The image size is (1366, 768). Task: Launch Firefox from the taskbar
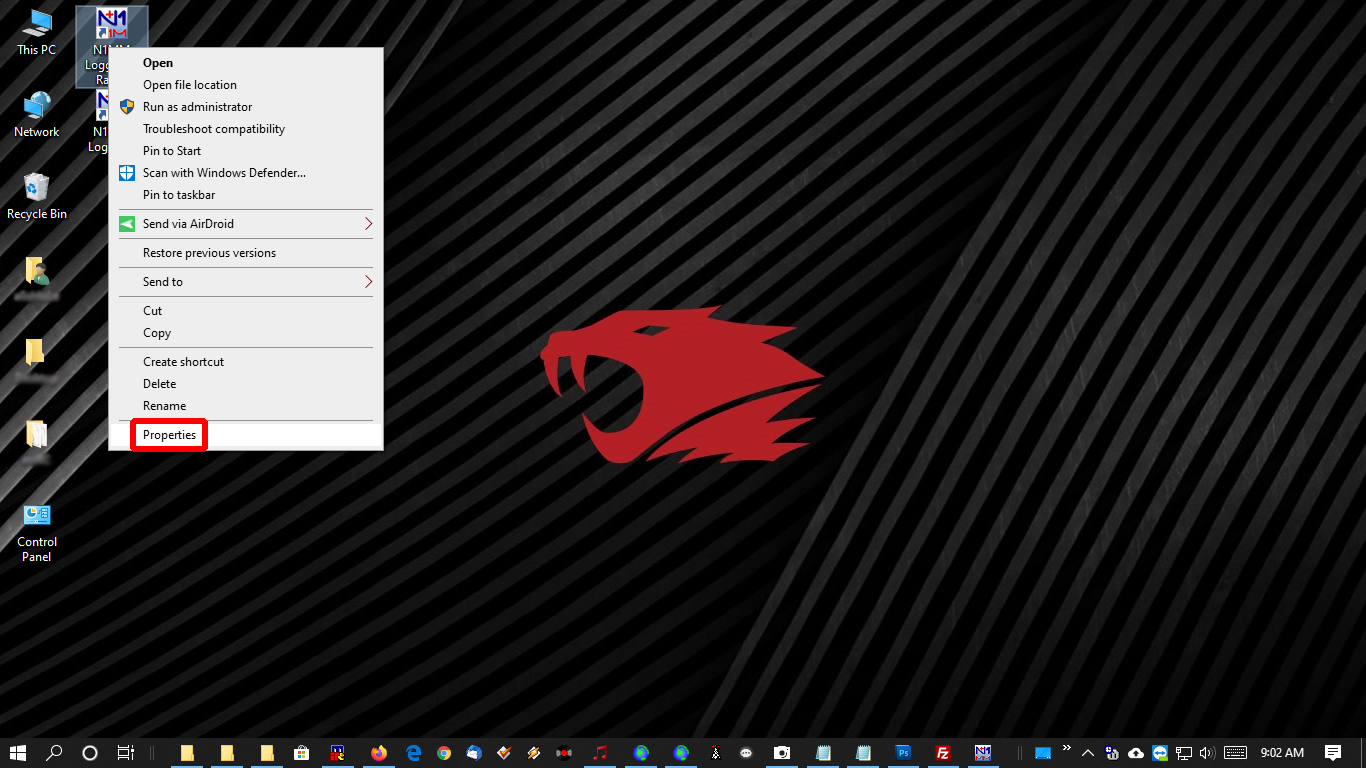pyautogui.click(x=378, y=753)
